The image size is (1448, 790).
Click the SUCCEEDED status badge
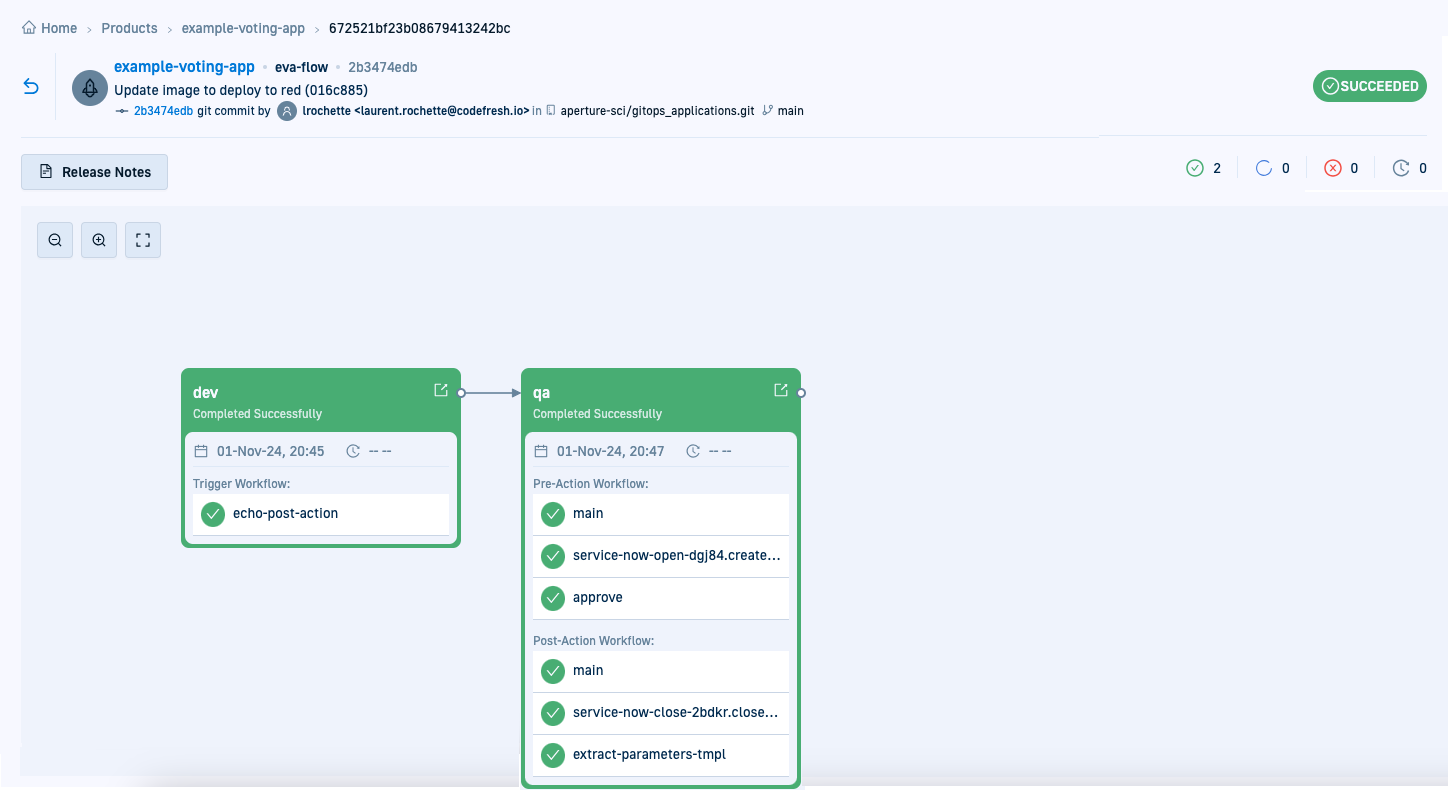(x=1369, y=86)
